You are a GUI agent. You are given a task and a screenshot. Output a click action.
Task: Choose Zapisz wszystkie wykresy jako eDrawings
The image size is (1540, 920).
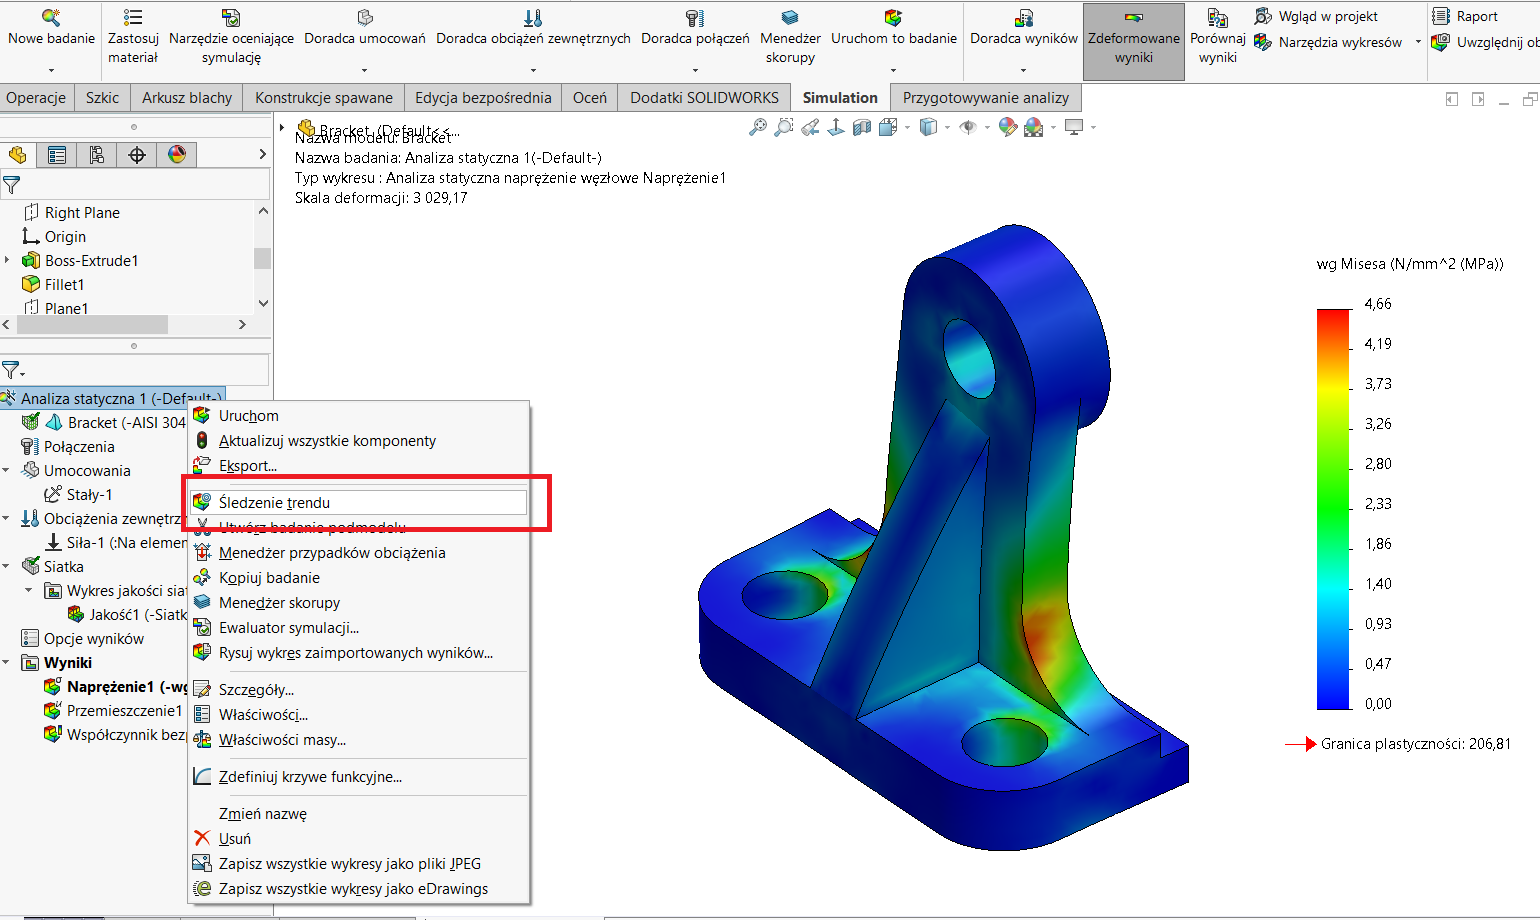[x=359, y=888]
